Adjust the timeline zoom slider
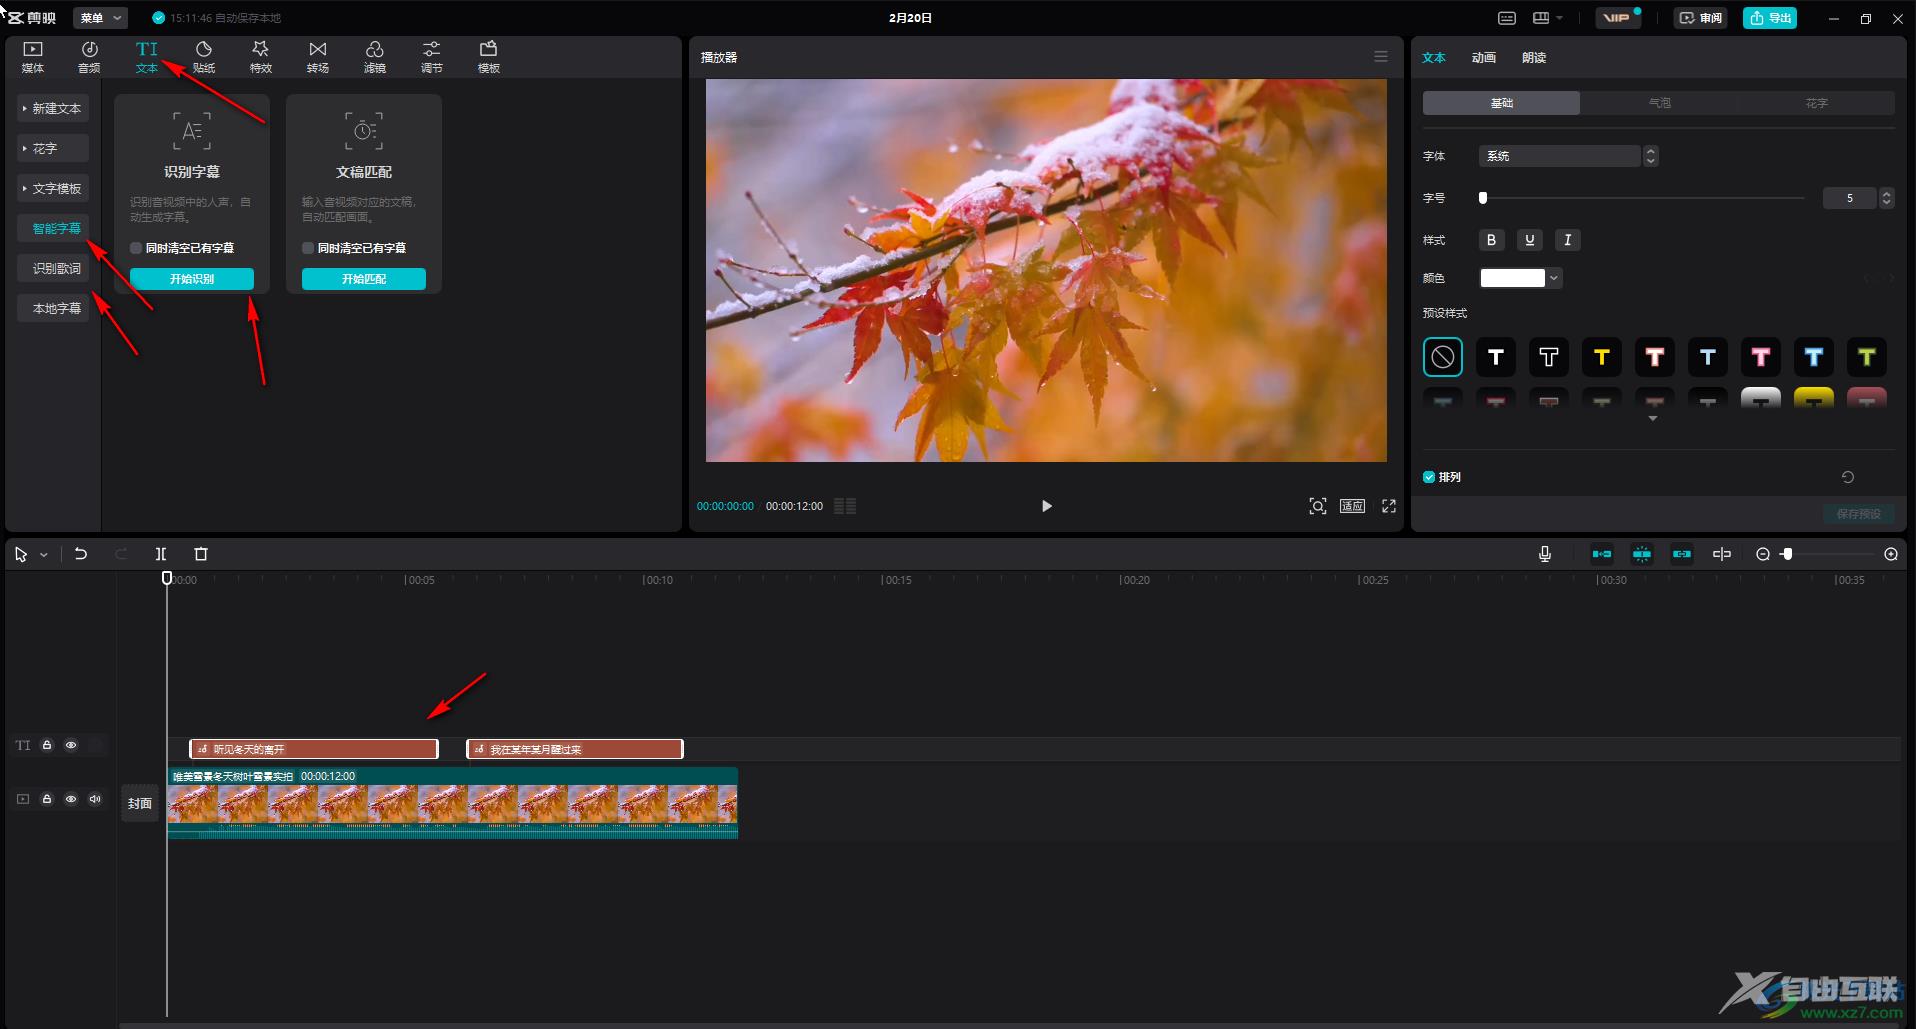The width and height of the screenshot is (1916, 1029). click(x=1787, y=554)
